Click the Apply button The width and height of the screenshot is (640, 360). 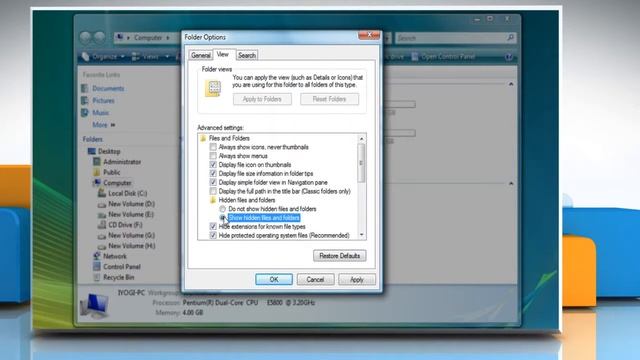(357, 280)
